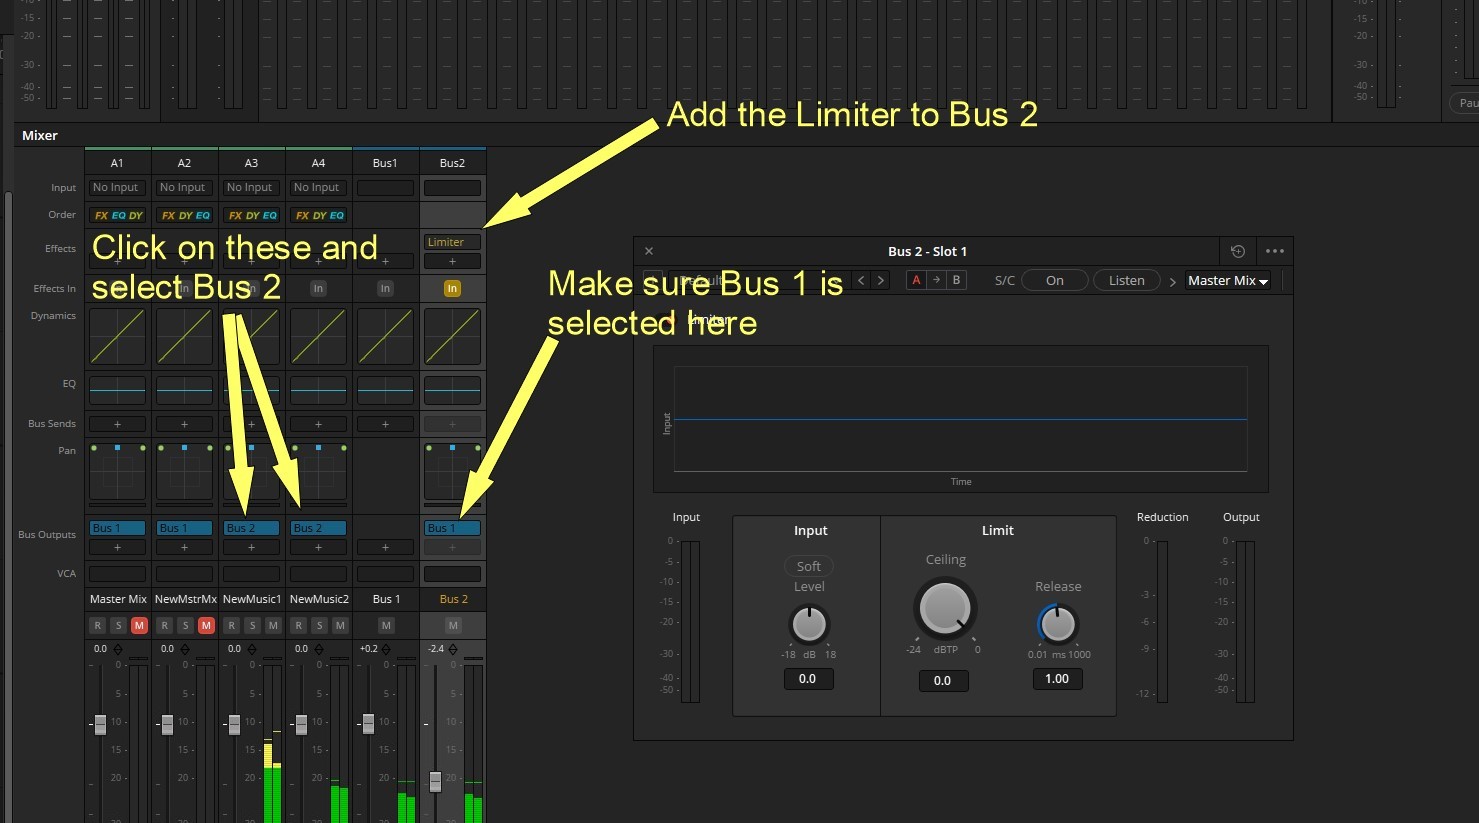Mute the Bus 2 strip

453,626
